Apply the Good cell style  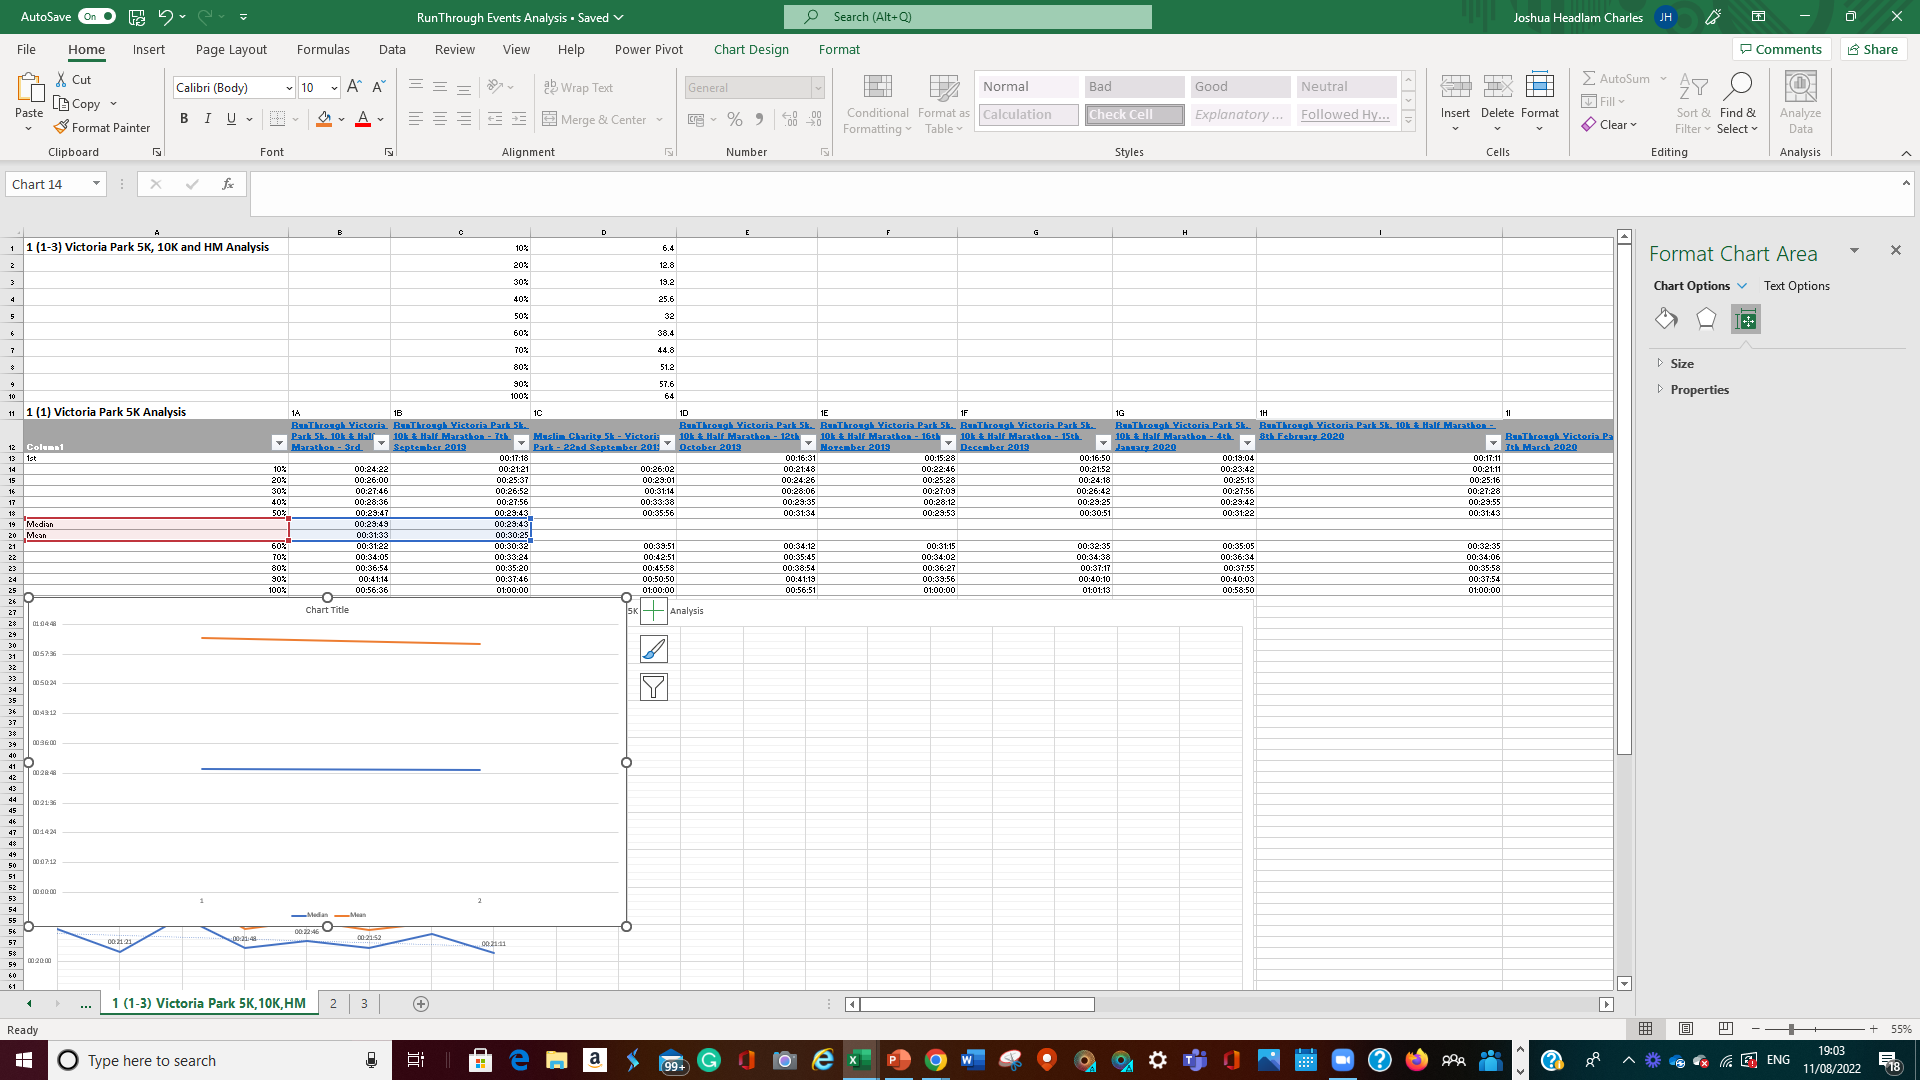tap(1240, 87)
